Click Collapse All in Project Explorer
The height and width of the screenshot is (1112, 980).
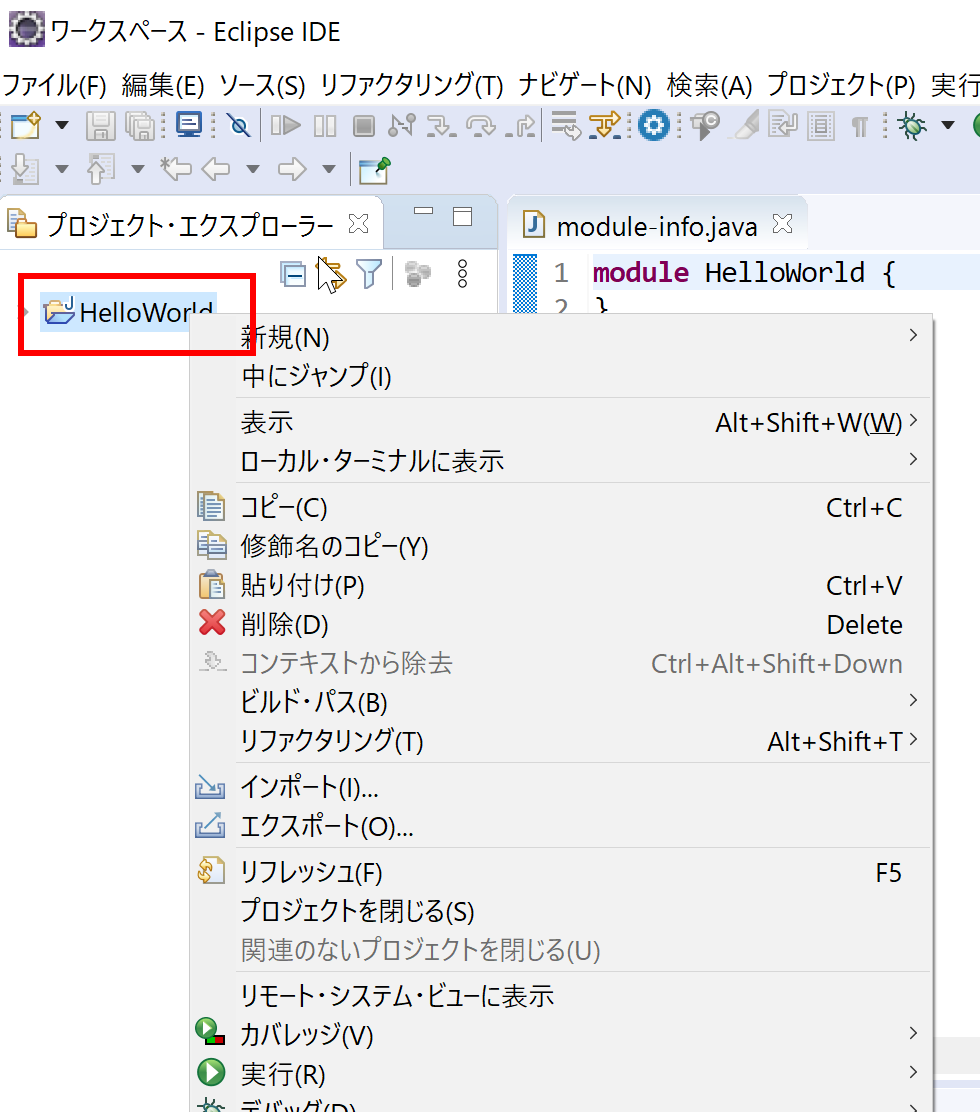click(x=293, y=274)
